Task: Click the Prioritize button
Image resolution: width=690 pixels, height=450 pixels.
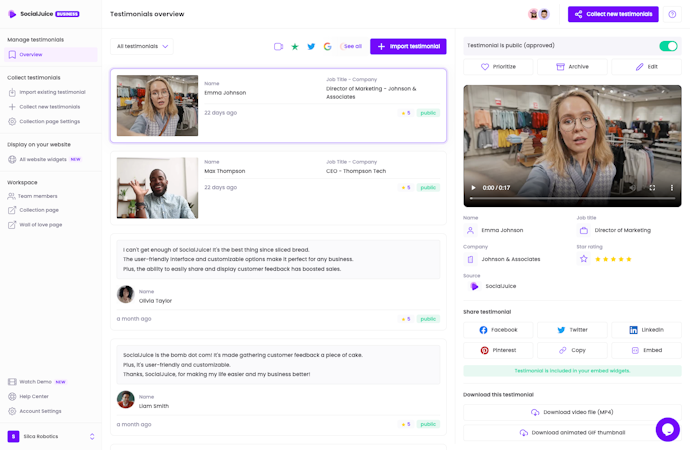Action: coord(498,67)
